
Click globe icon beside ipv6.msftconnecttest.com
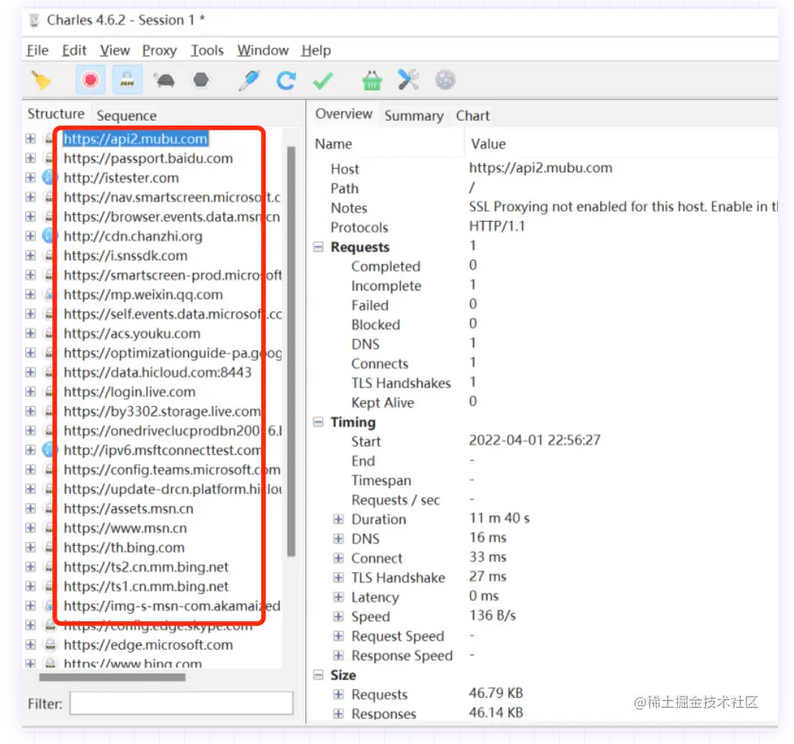coord(49,450)
